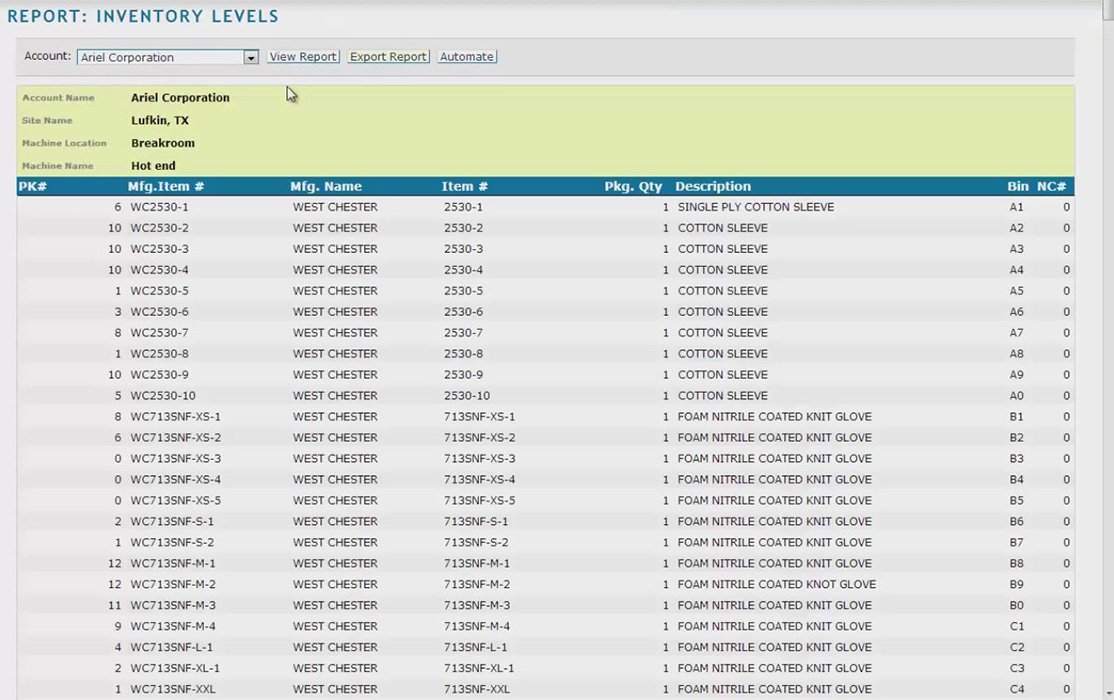This screenshot has width=1114, height=700.
Task: Click bin A0 cell
Action: [x=1017, y=396]
